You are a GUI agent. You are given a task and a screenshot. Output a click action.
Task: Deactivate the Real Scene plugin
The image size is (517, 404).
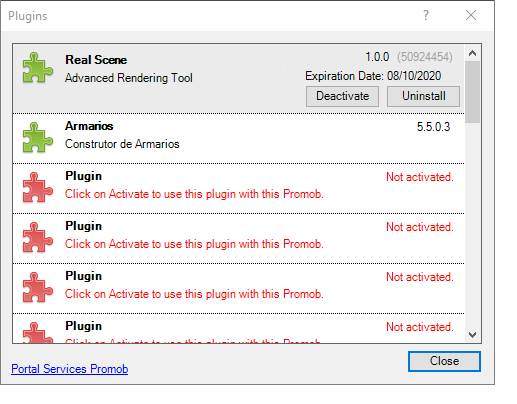click(x=342, y=96)
